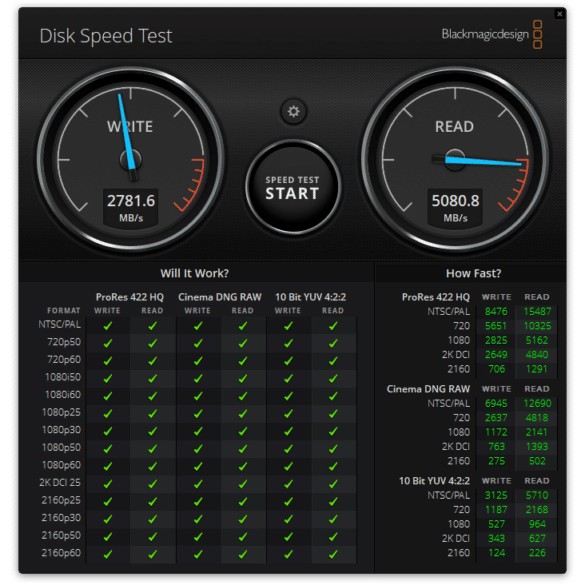The width and height of the screenshot is (585, 585).
Task: Click Cinema DNG RAW 2160 read value 502
Action: click(537, 461)
